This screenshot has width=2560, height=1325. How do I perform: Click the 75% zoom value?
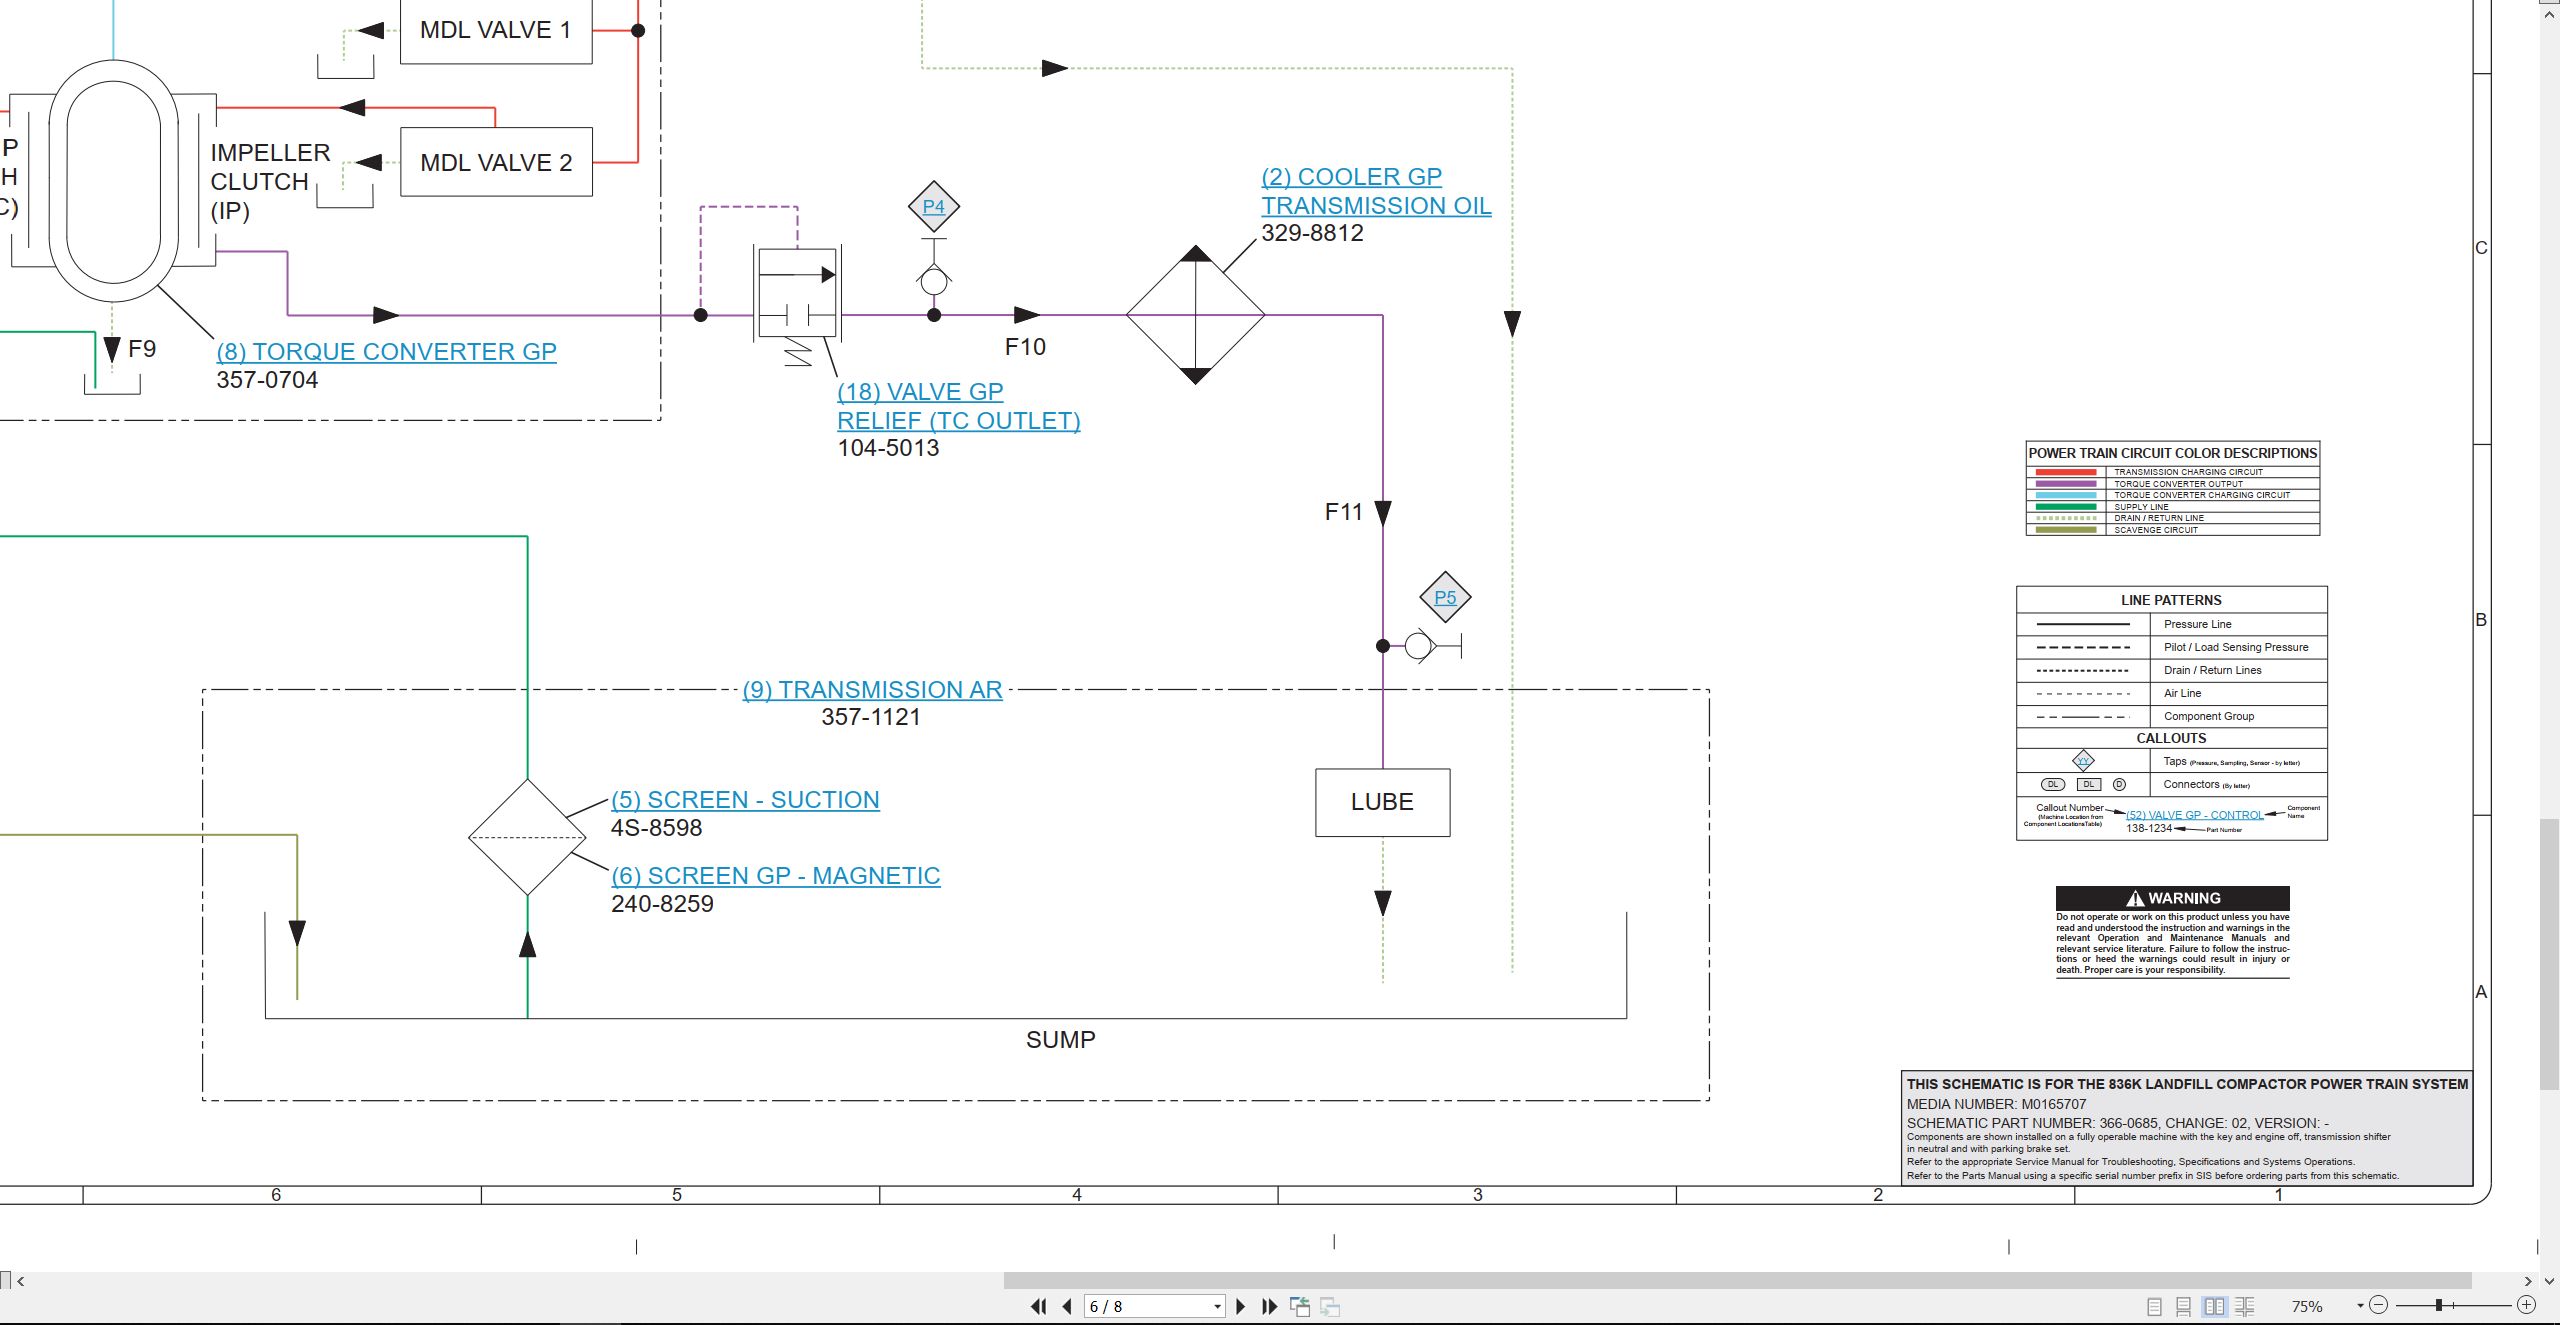tap(2306, 1306)
